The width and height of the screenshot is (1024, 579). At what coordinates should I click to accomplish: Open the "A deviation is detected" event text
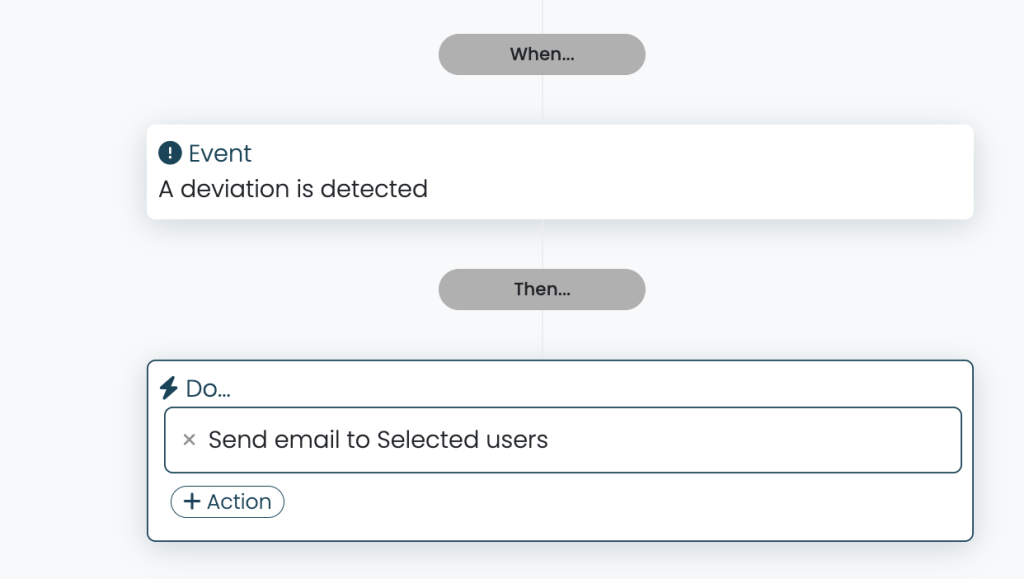(293, 188)
